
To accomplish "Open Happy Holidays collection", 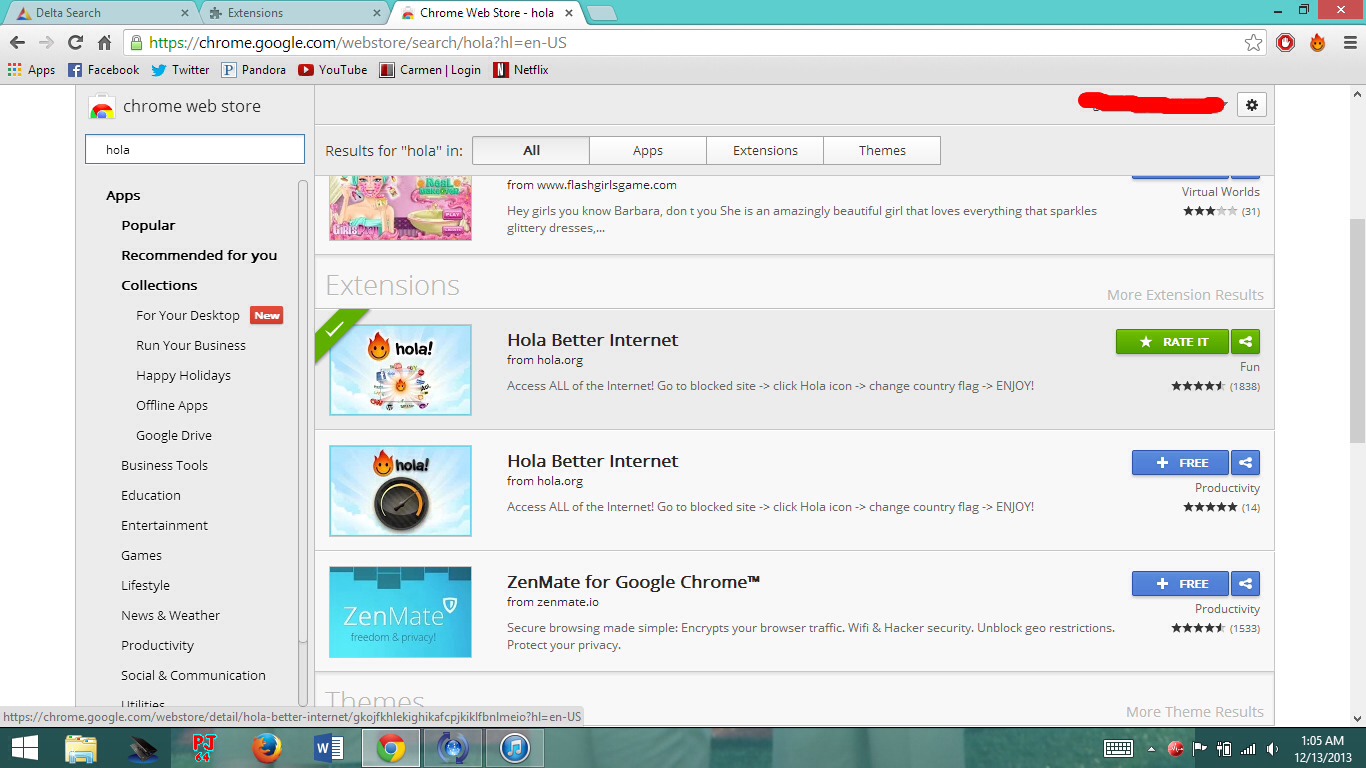I will 183,375.
